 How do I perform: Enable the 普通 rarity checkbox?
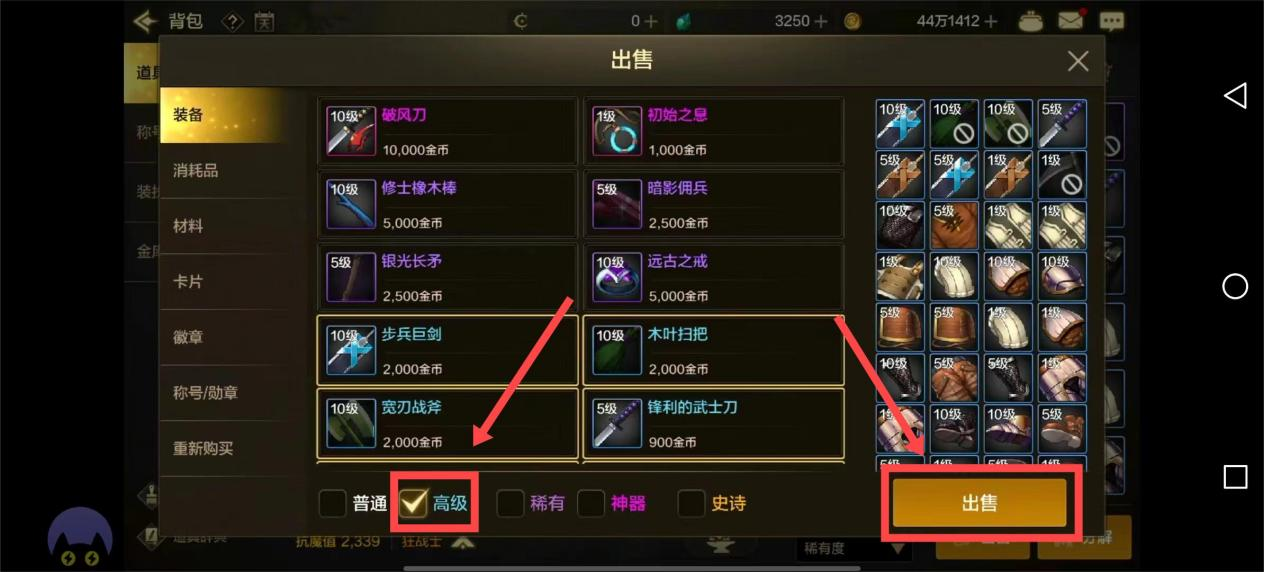[x=333, y=503]
